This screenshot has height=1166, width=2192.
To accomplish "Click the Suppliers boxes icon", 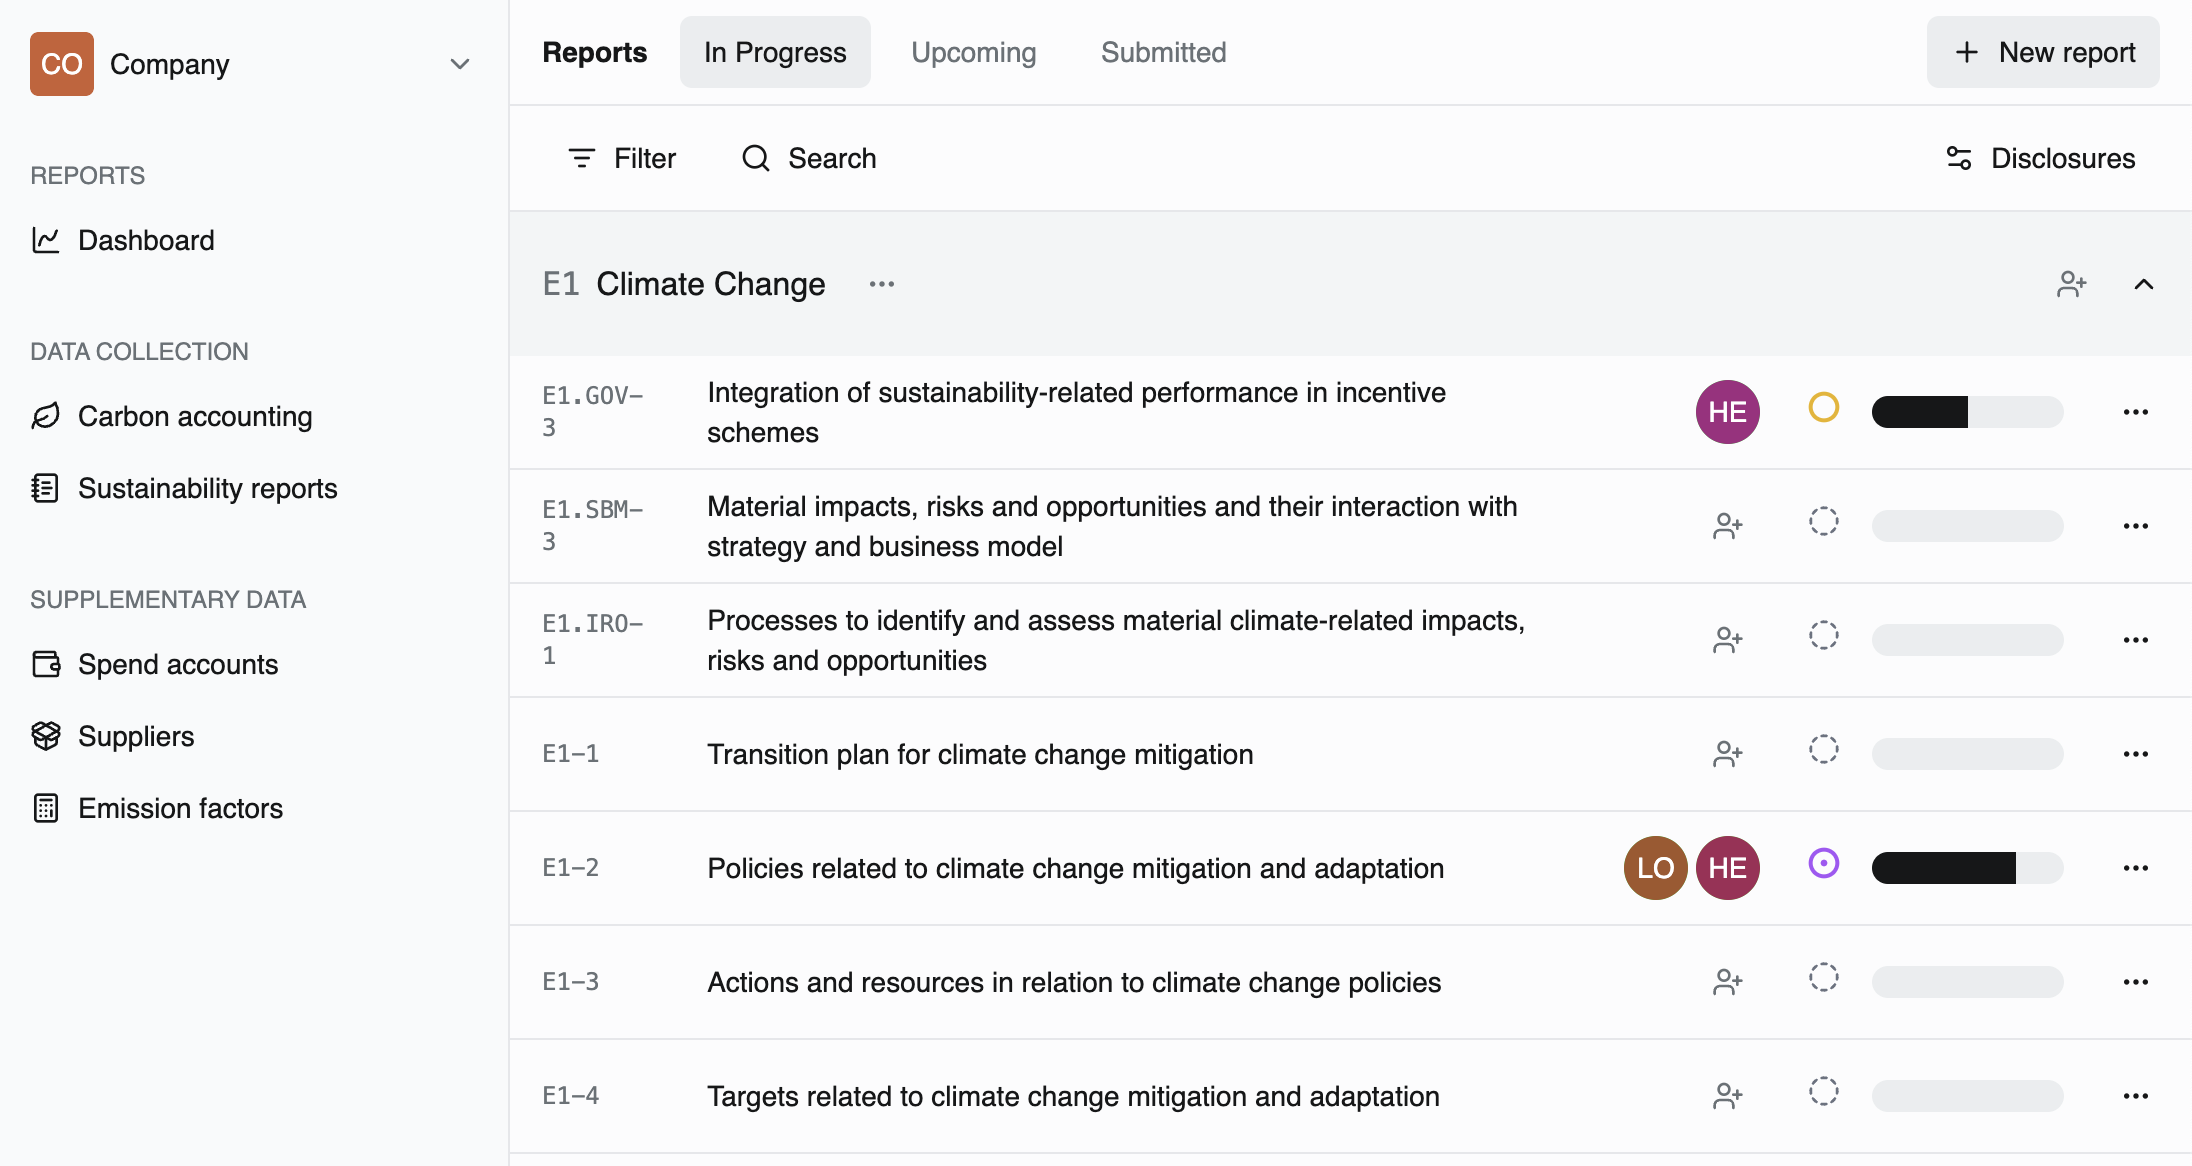I will pos(46,736).
